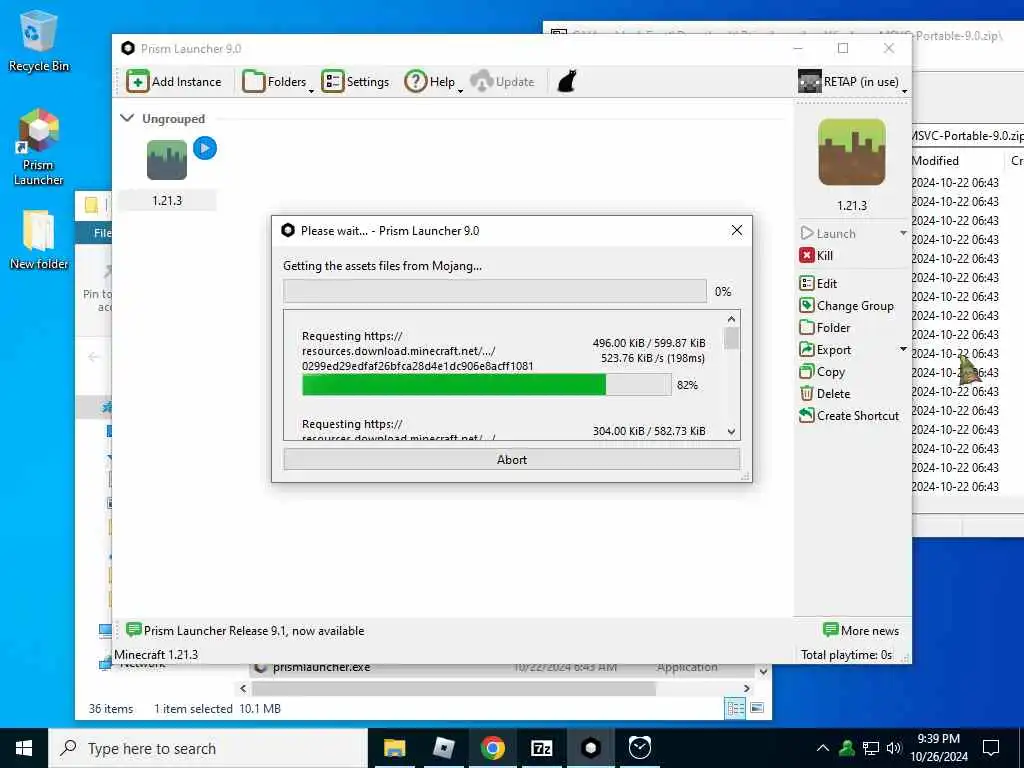Open the Prism Launcher Release 9.1 news link
This screenshot has width=1024, height=768.
[x=245, y=630]
